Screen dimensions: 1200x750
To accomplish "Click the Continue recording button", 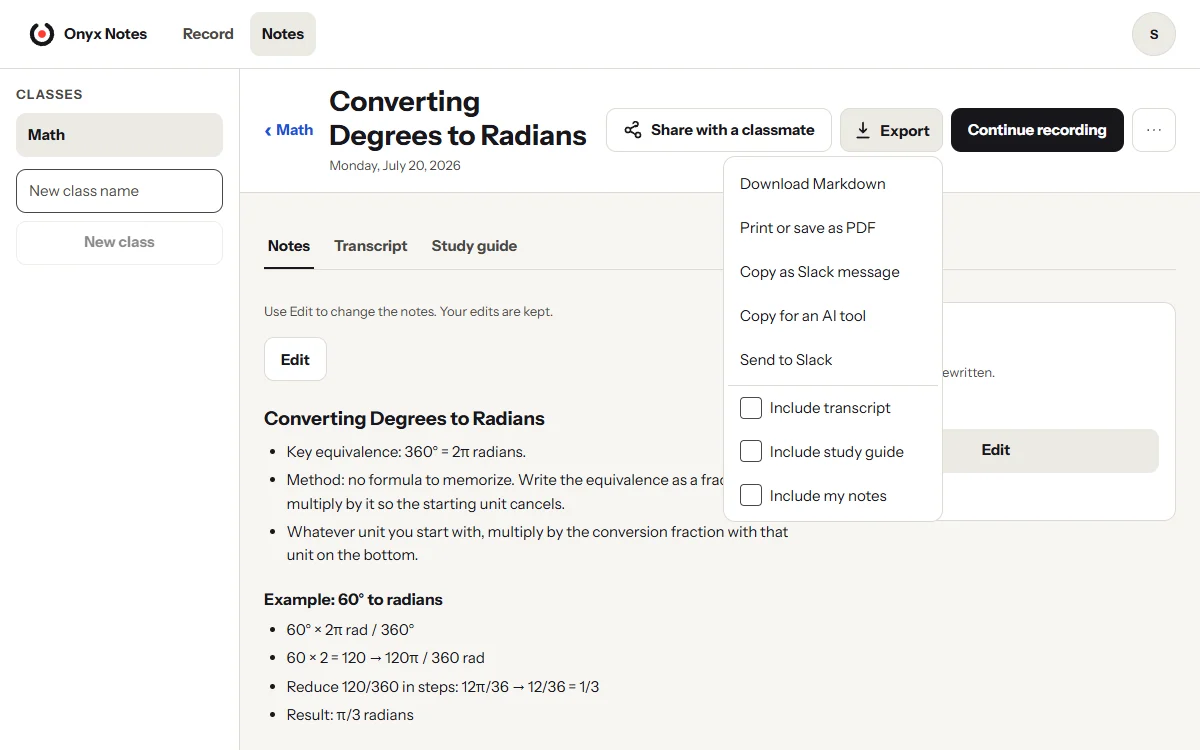I will [1037, 130].
